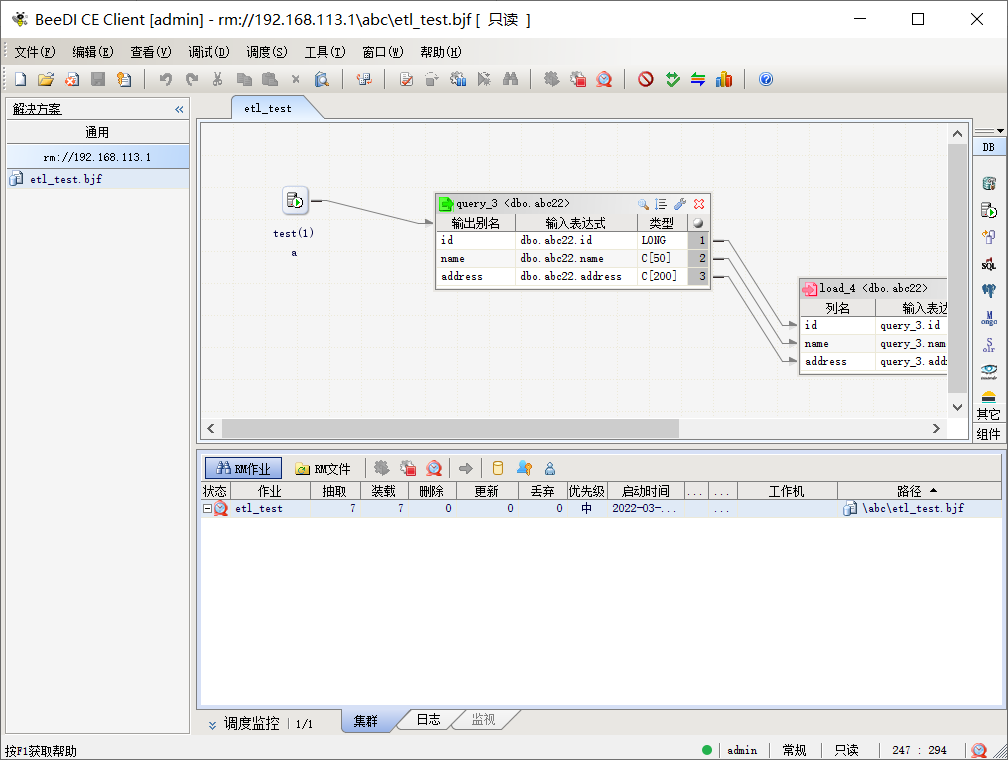Click the RM文件 button
1008x760 pixels.
[x=323, y=468]
